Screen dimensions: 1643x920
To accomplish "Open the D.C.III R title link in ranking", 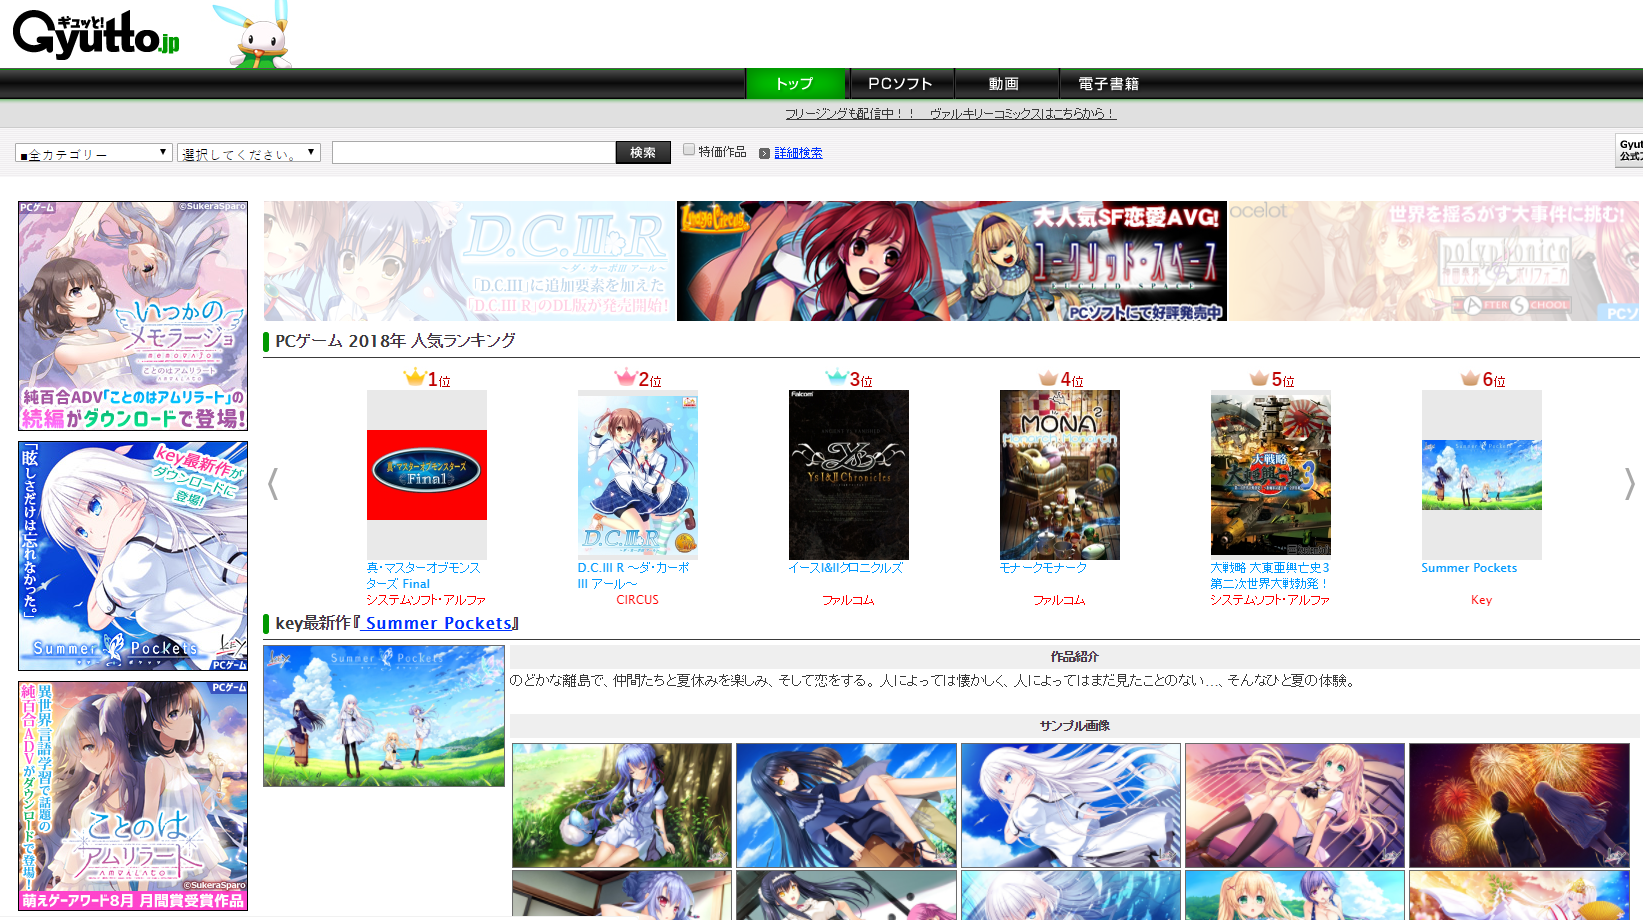I will pos(634,576).
